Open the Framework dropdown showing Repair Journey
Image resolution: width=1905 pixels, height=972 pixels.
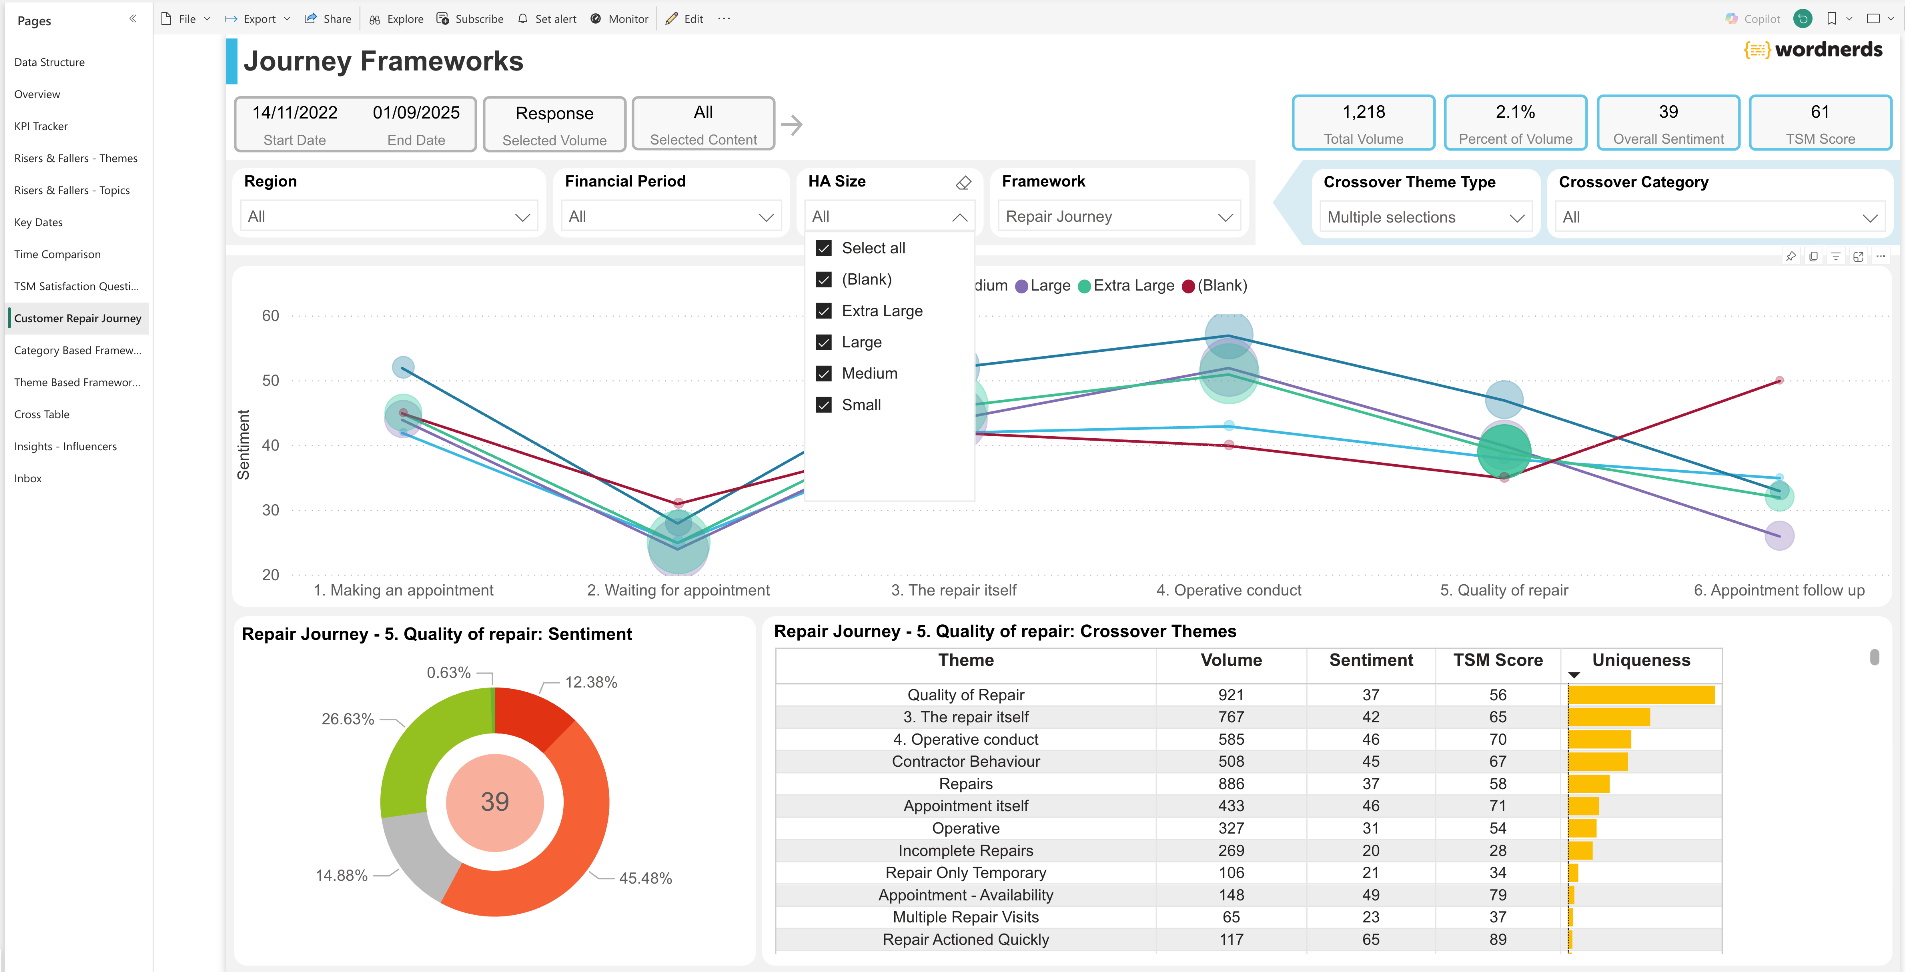click(1119, 217)
